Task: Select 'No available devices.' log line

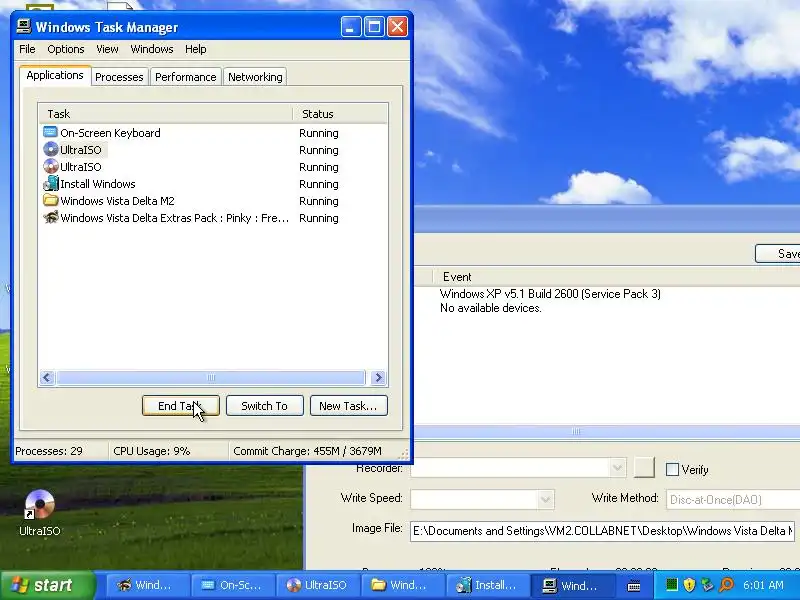Action: [x=491, y=308]
